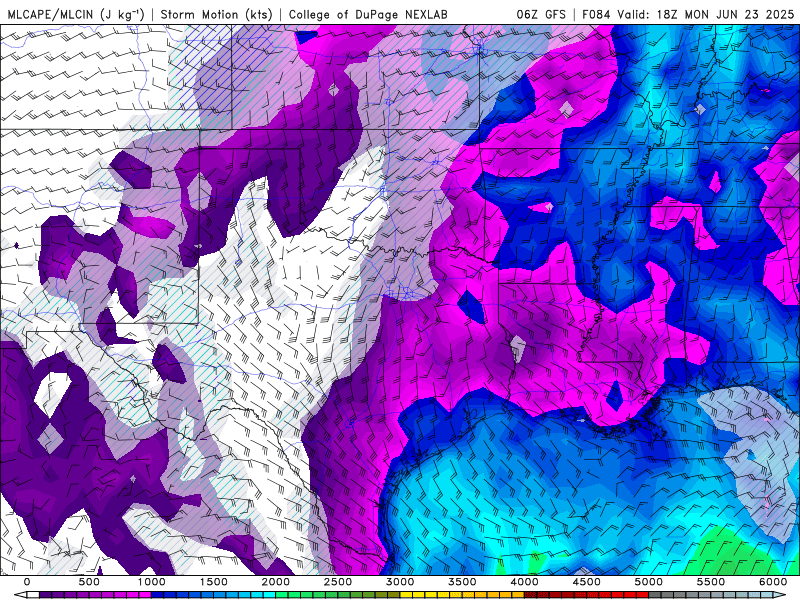Click the right arrow end of the color scale
Image resolution: width=800 pixels, height=600 pixels.
(x=780, y=595)
